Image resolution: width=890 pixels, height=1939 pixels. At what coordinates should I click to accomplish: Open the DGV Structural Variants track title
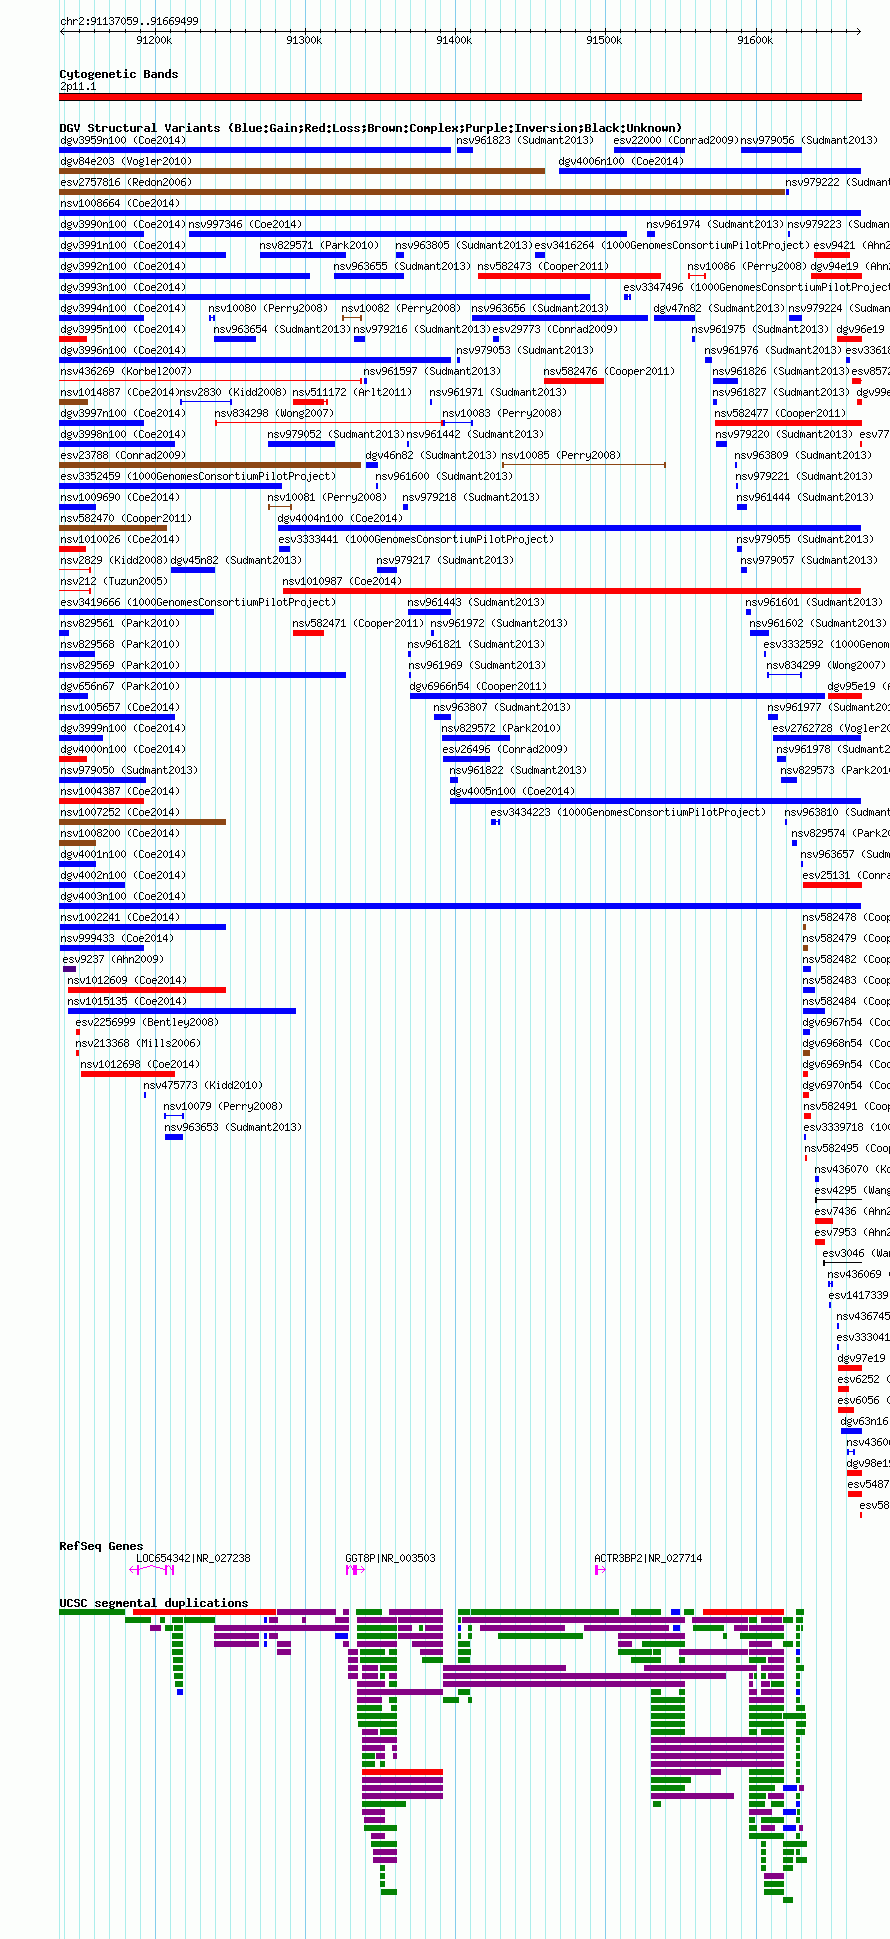pyautogui.click(x=370, y=128)
